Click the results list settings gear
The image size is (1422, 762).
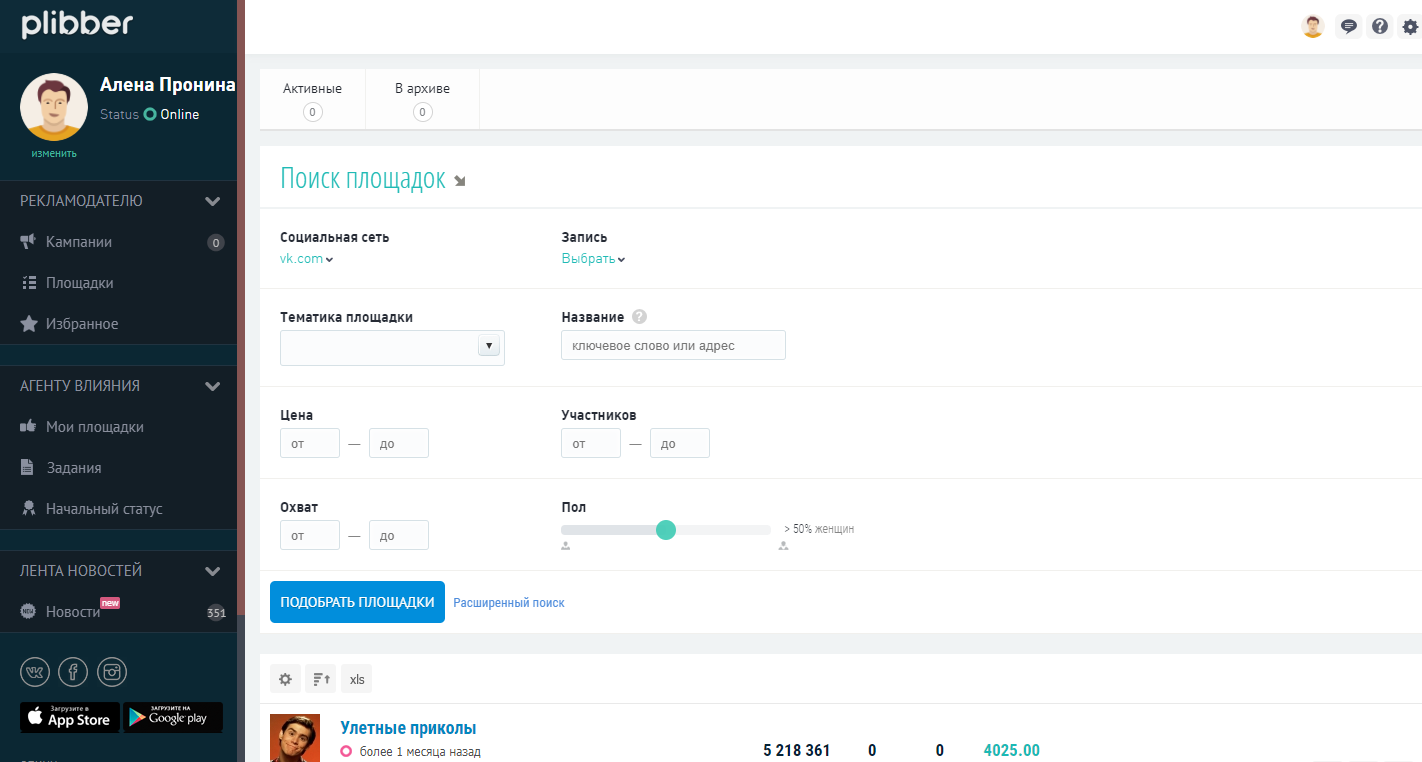285,679
